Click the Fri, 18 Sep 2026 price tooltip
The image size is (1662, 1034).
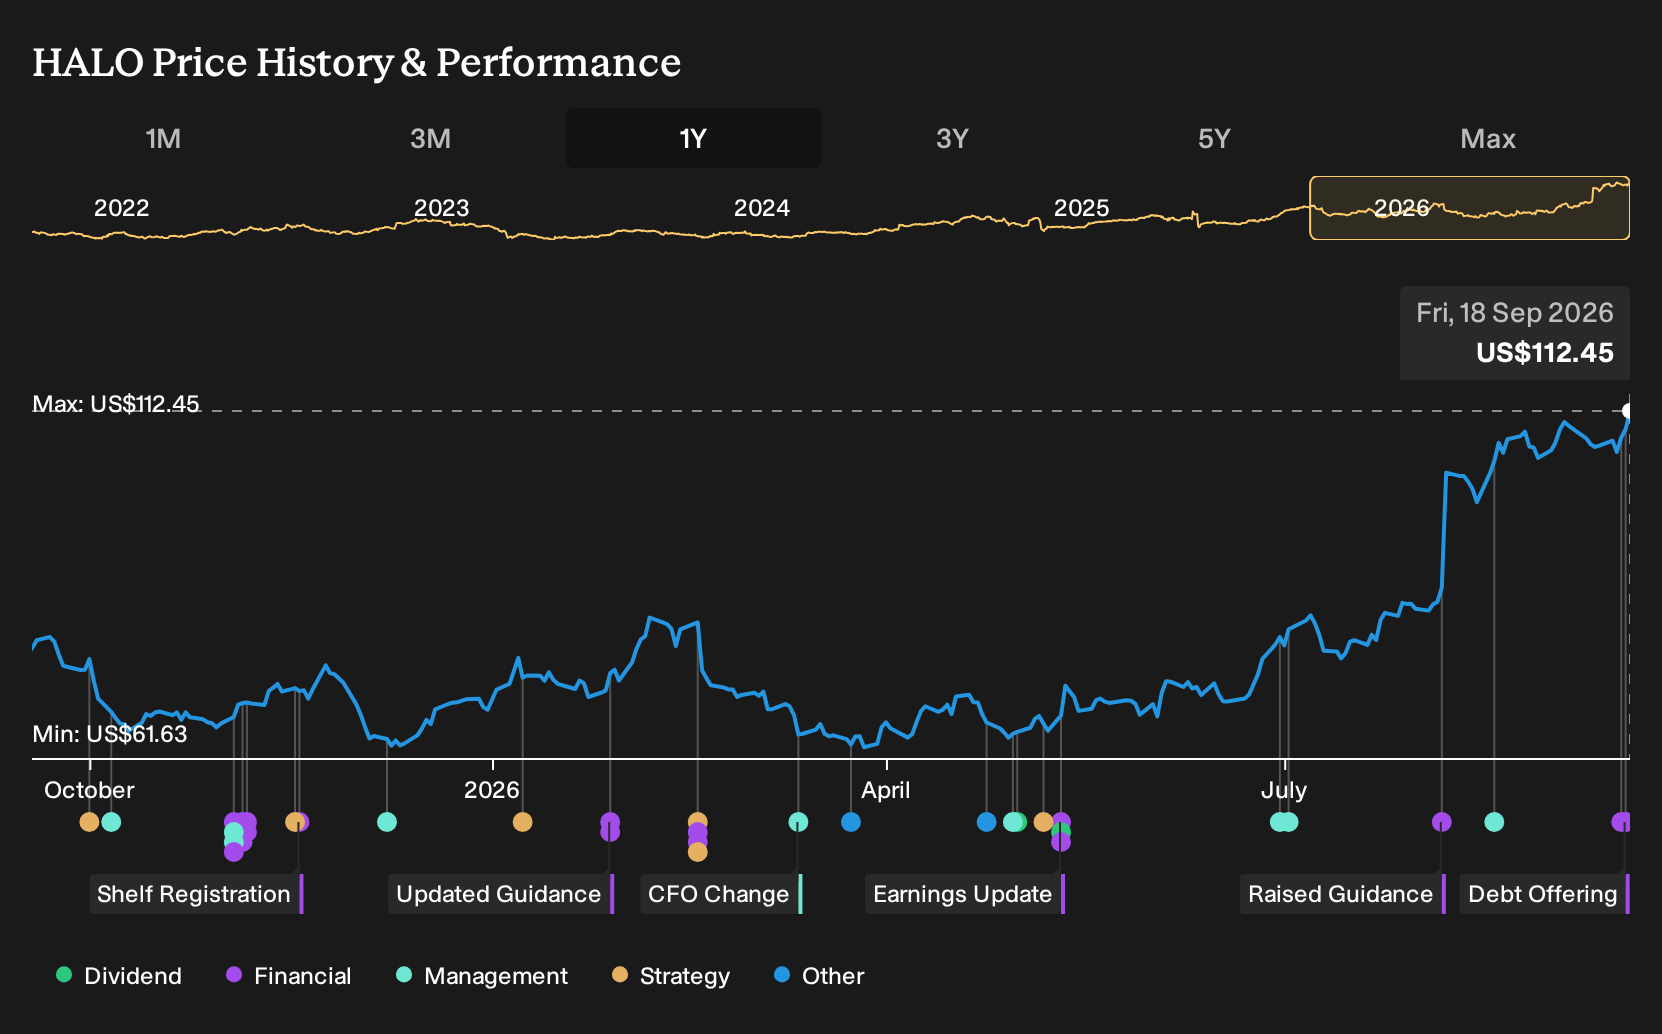pyautogui.click(x=1515, y=333)
